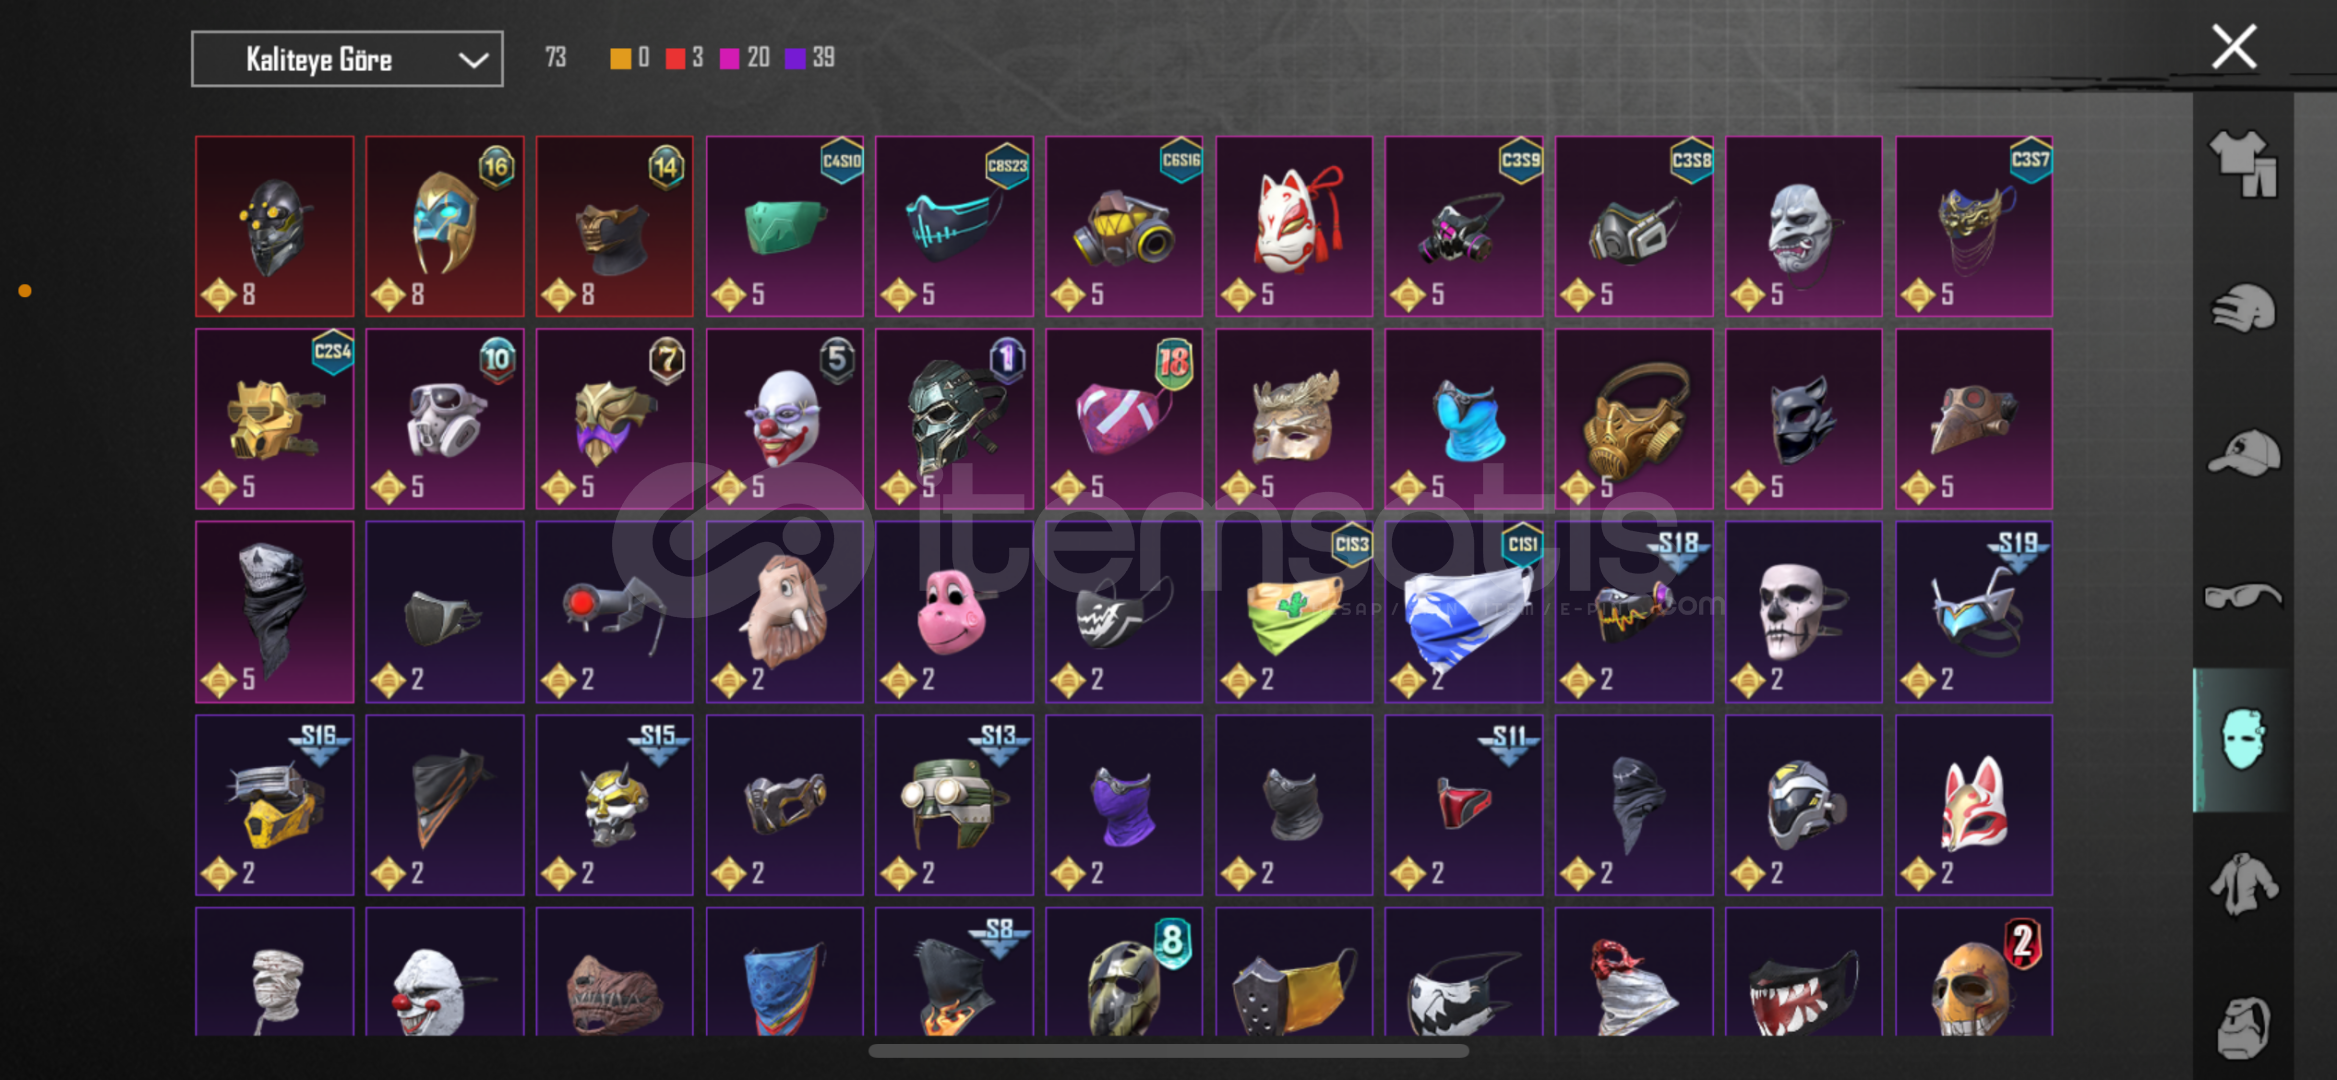
Task: Select the clown mask with badge 5
Action: (784, 418)
